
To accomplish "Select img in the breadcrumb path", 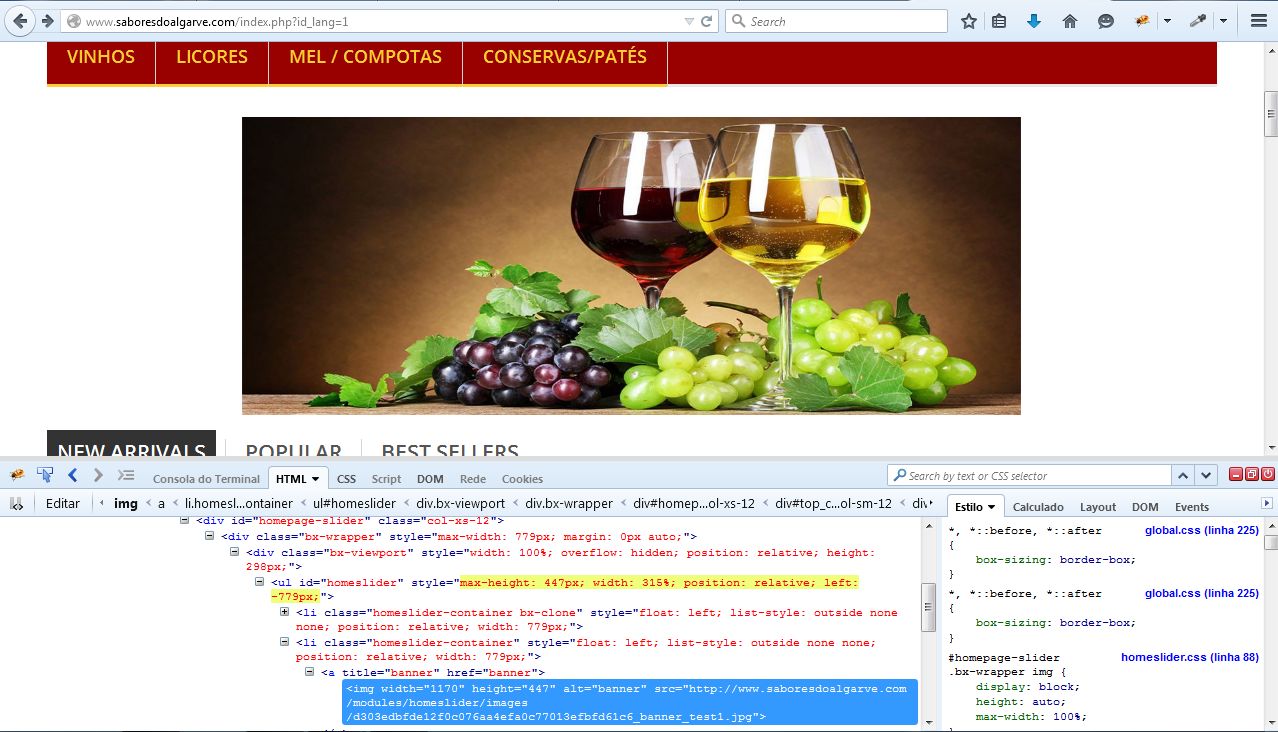I will [x=126, y=503].
